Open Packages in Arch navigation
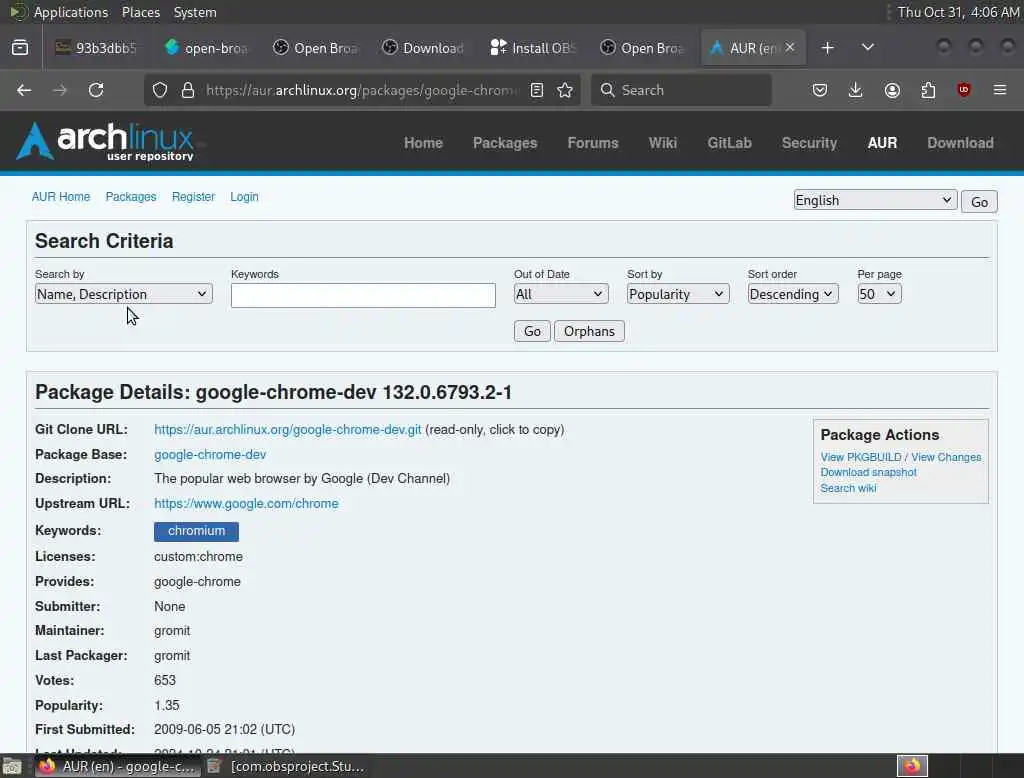The height and width of the screenshot is (778, 1024). [x=505, y=142]
